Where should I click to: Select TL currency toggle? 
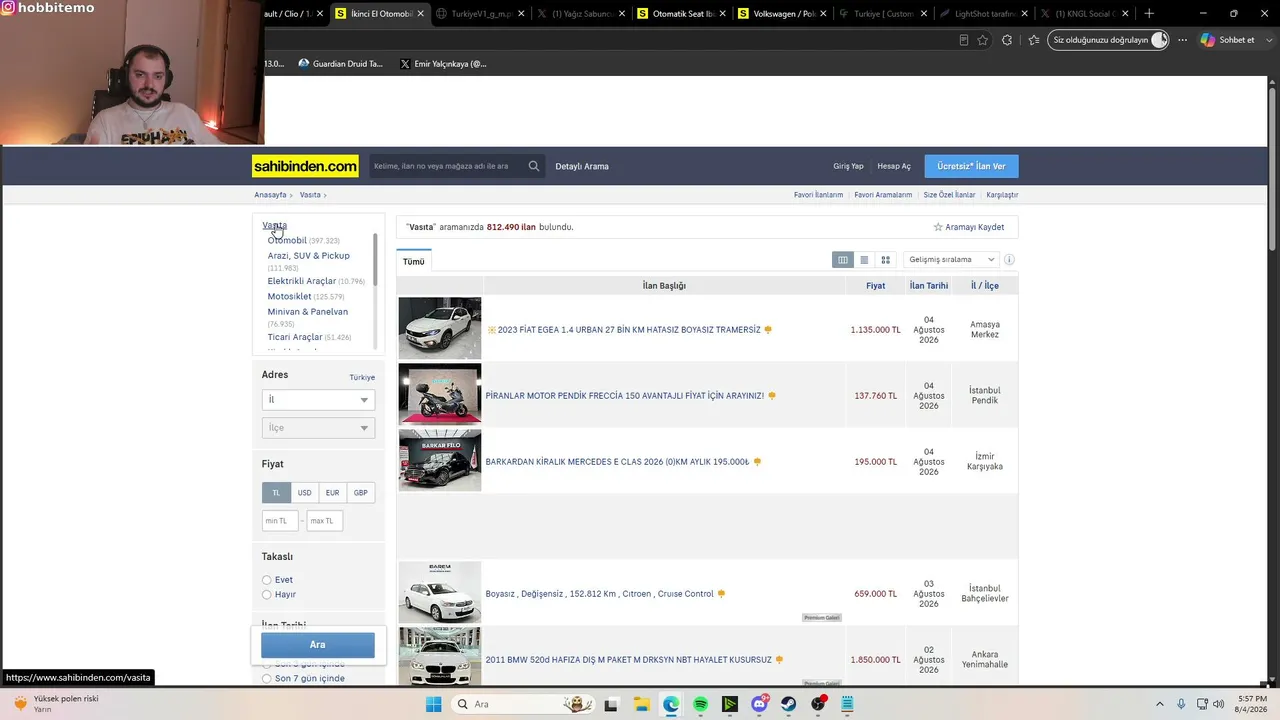point(276,493)
